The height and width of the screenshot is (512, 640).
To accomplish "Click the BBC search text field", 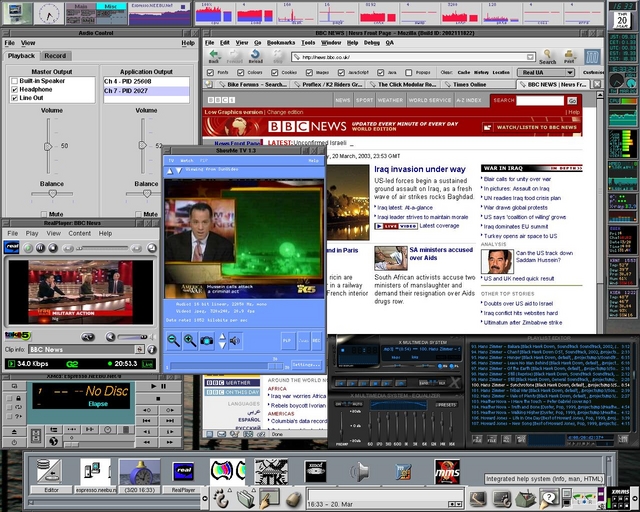I will [x=540, y=100].
